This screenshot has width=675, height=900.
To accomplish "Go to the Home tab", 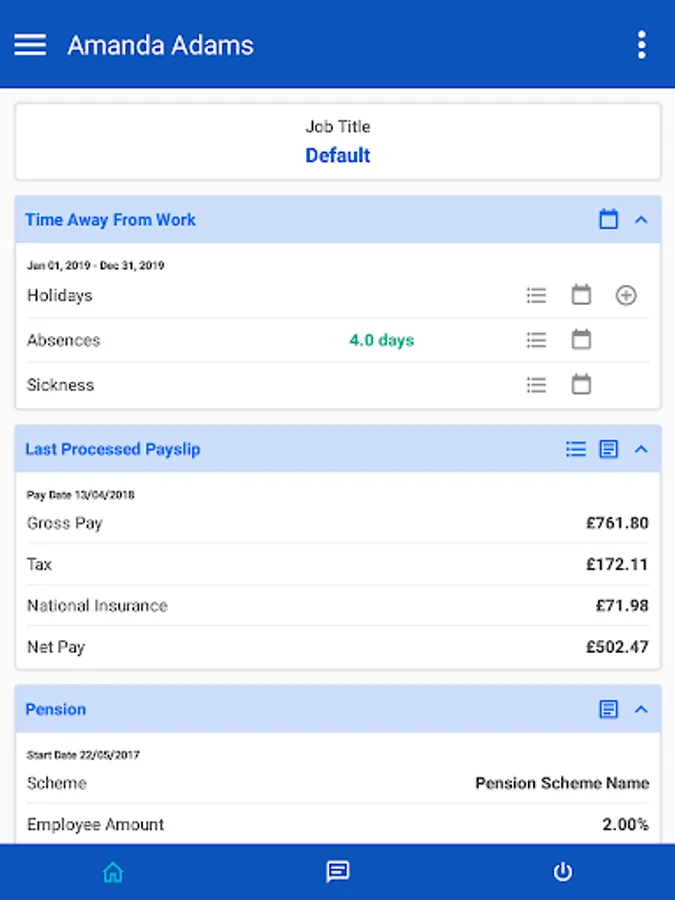I will point(113,872).
